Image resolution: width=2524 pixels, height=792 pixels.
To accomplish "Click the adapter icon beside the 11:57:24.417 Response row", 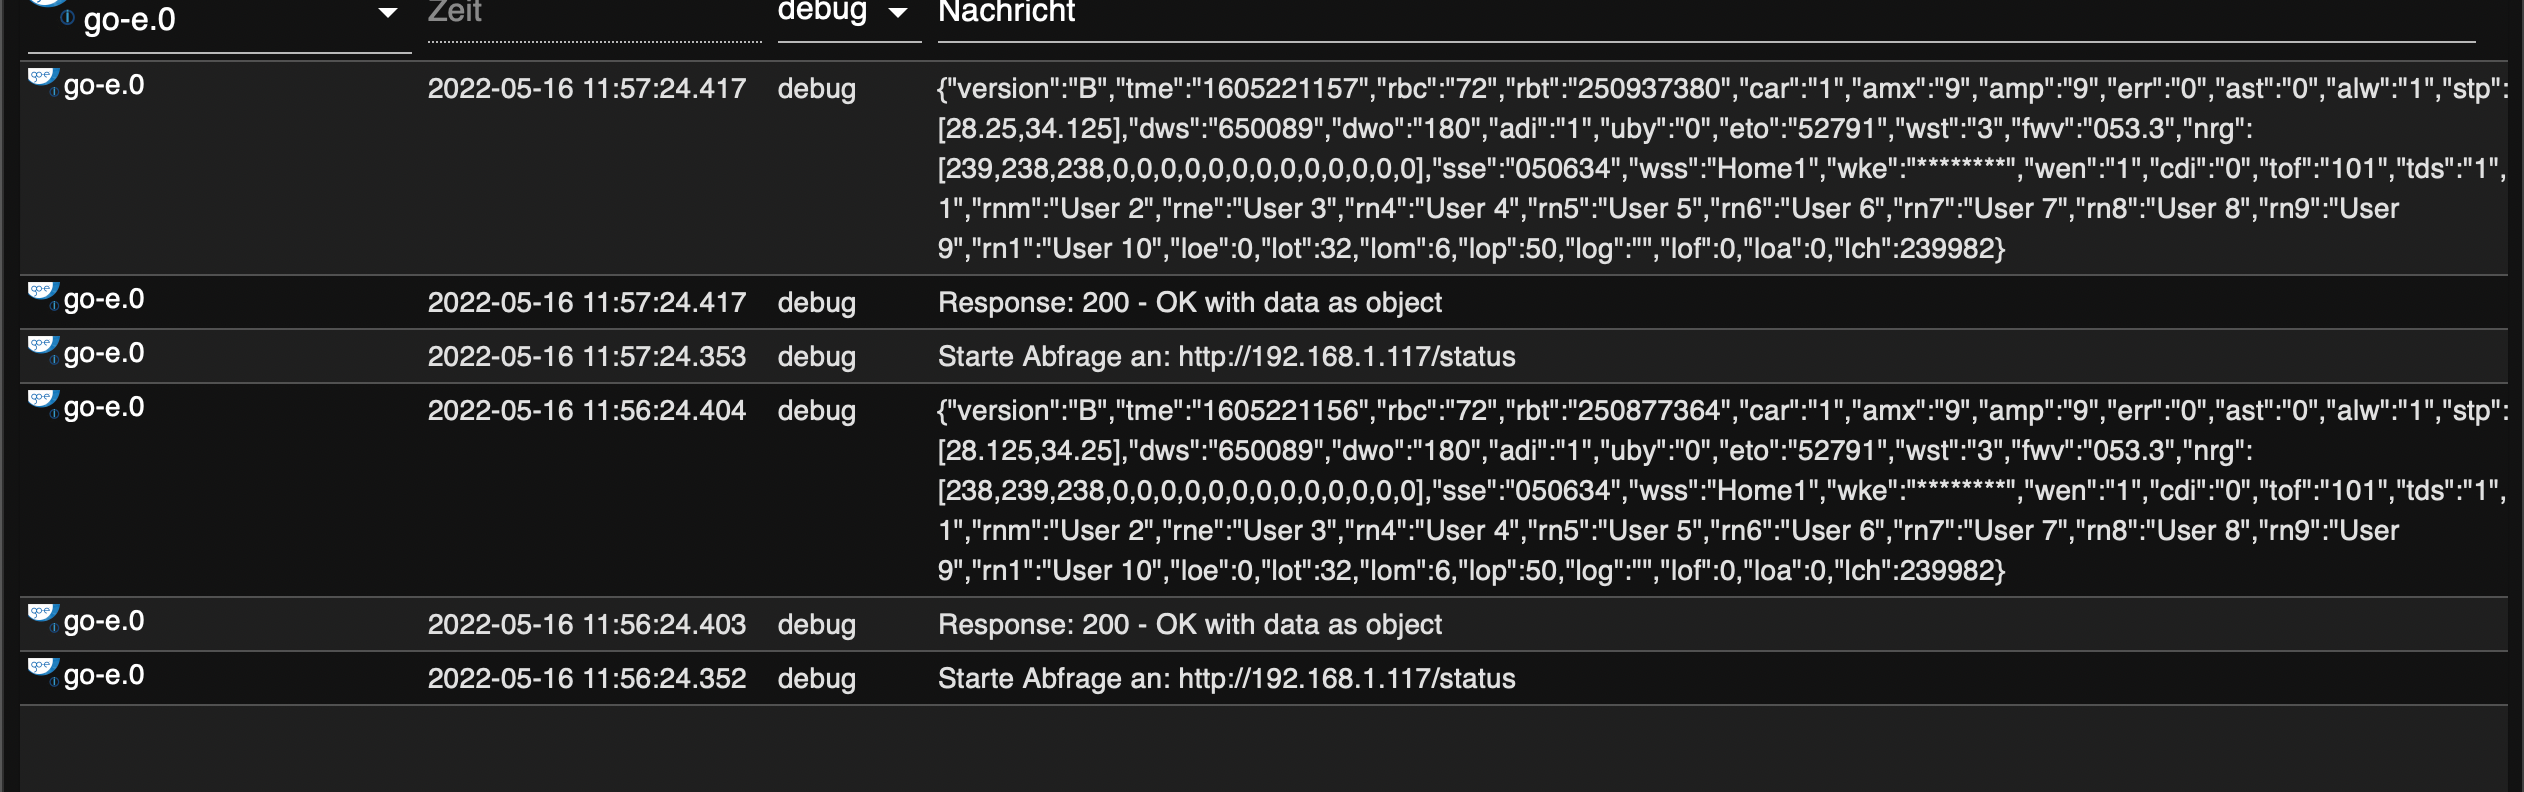I will [x=43, y=294].
